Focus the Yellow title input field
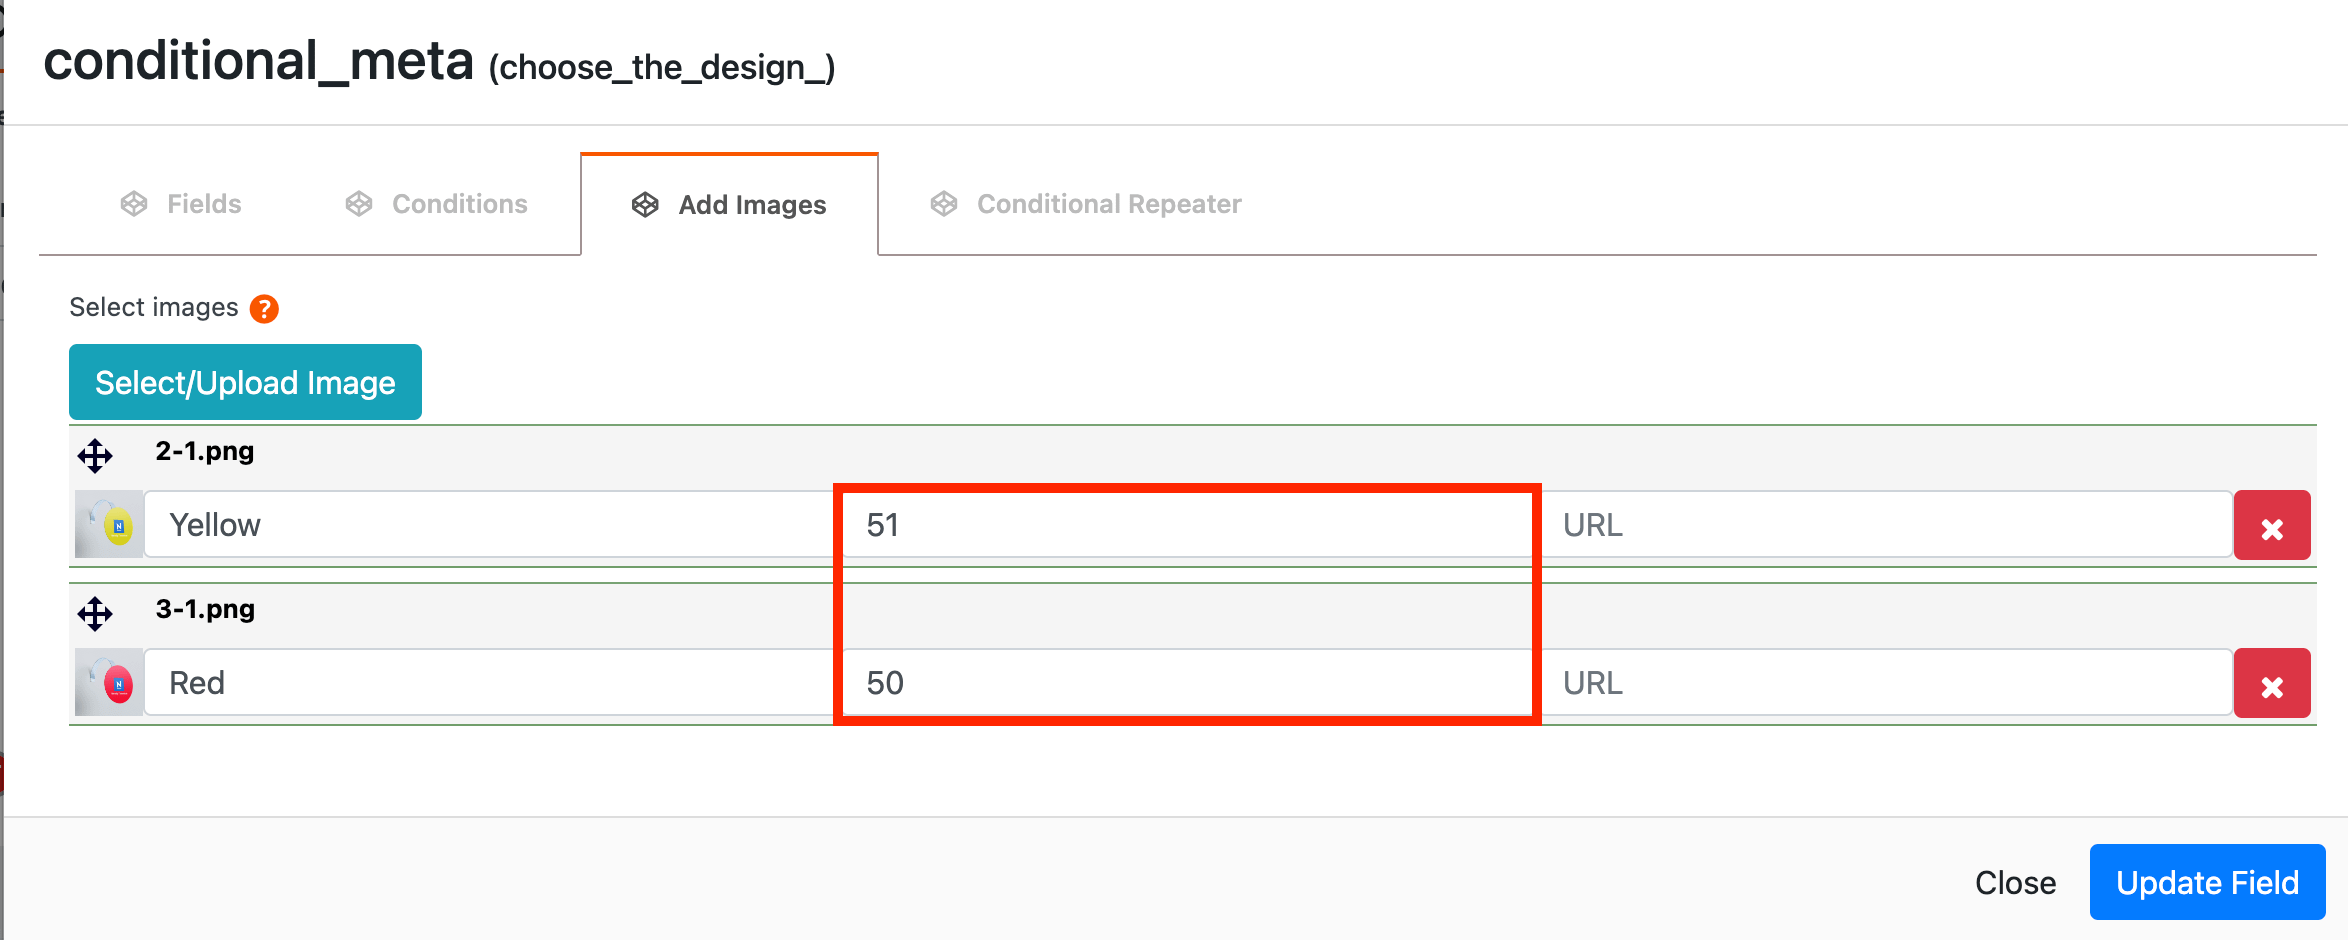 490,525
